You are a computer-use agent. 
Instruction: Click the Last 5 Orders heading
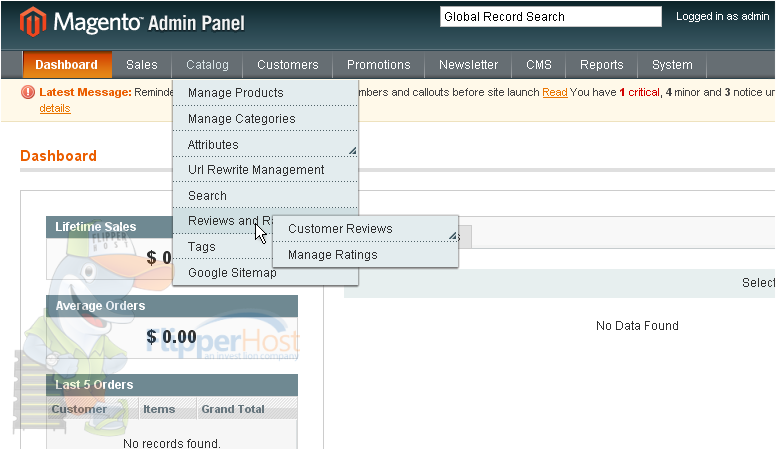94,385
